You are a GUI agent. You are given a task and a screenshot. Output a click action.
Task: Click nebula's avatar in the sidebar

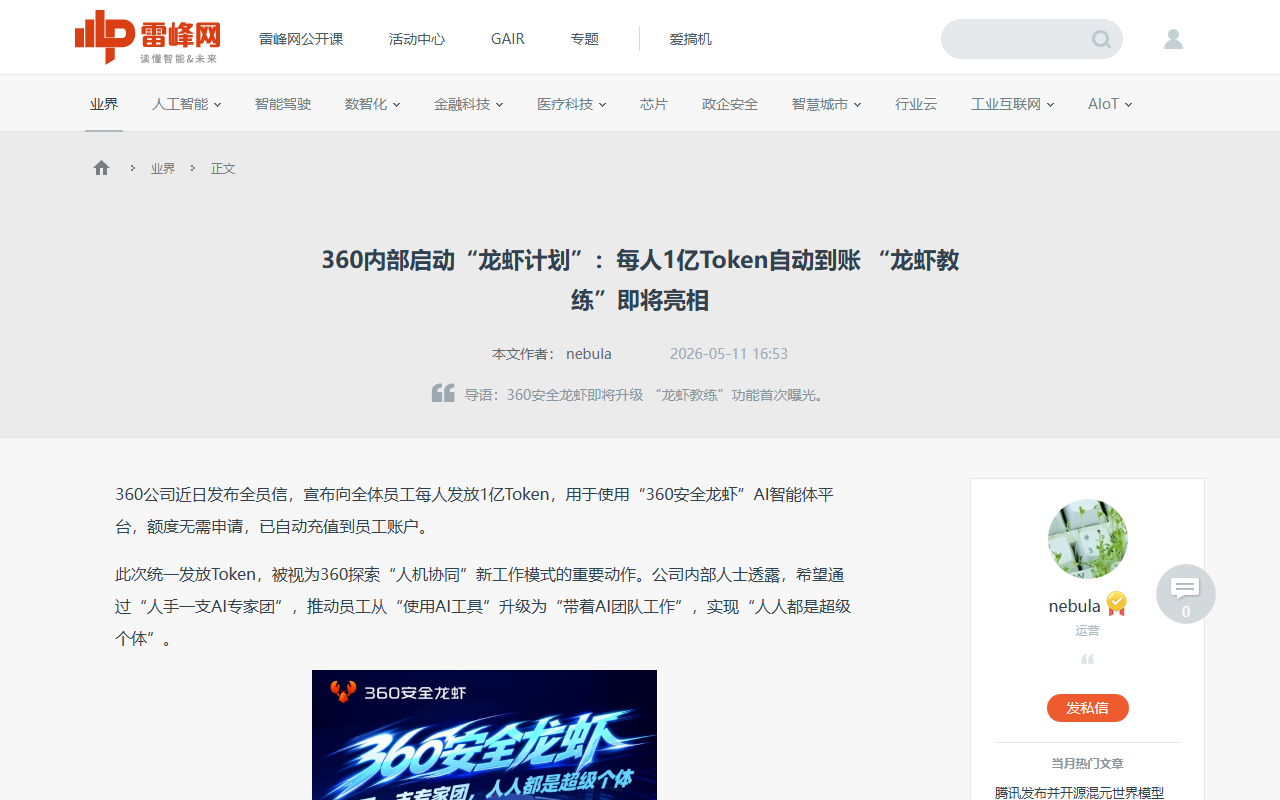(x=1088, y=539)
